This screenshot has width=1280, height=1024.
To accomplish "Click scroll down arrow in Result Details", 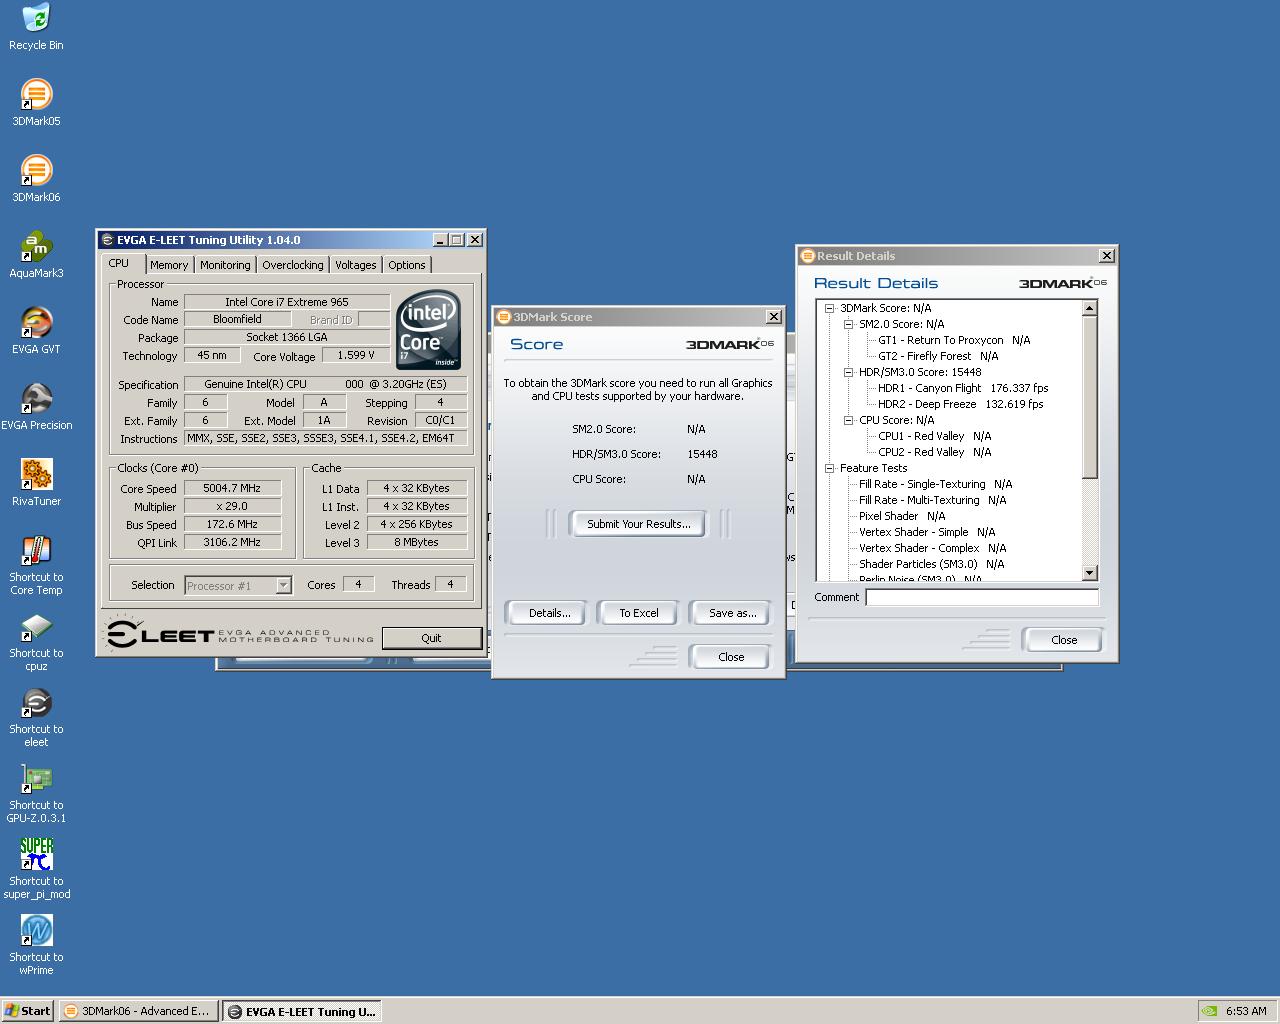I will click(1090, 573).
